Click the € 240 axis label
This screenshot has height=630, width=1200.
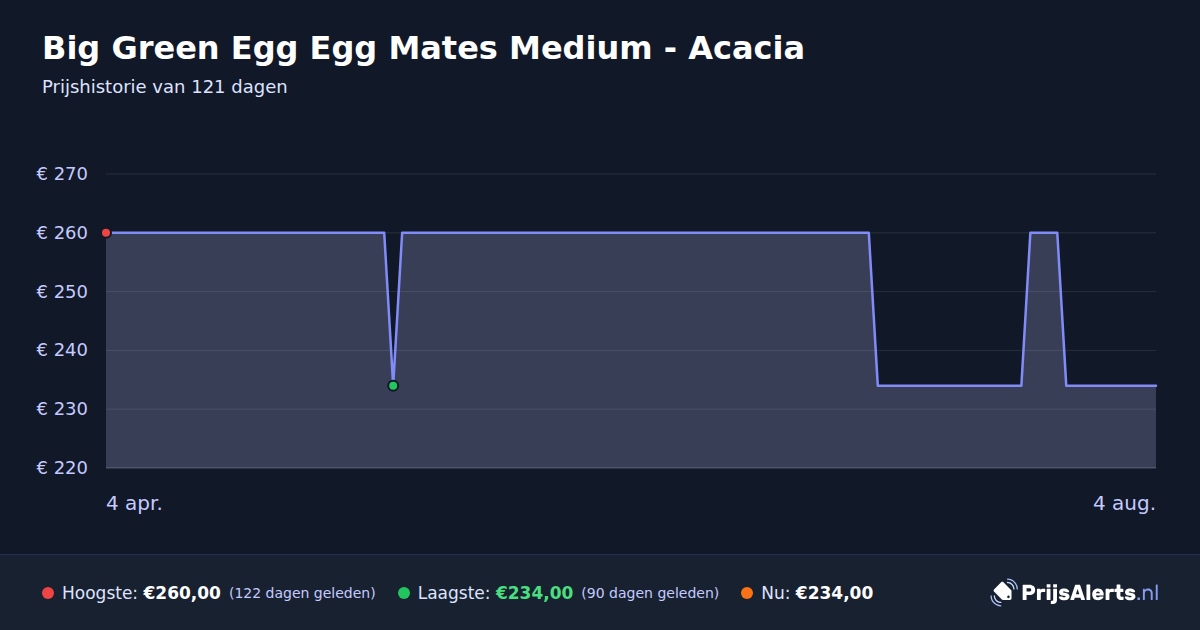(x=62, y=350)
